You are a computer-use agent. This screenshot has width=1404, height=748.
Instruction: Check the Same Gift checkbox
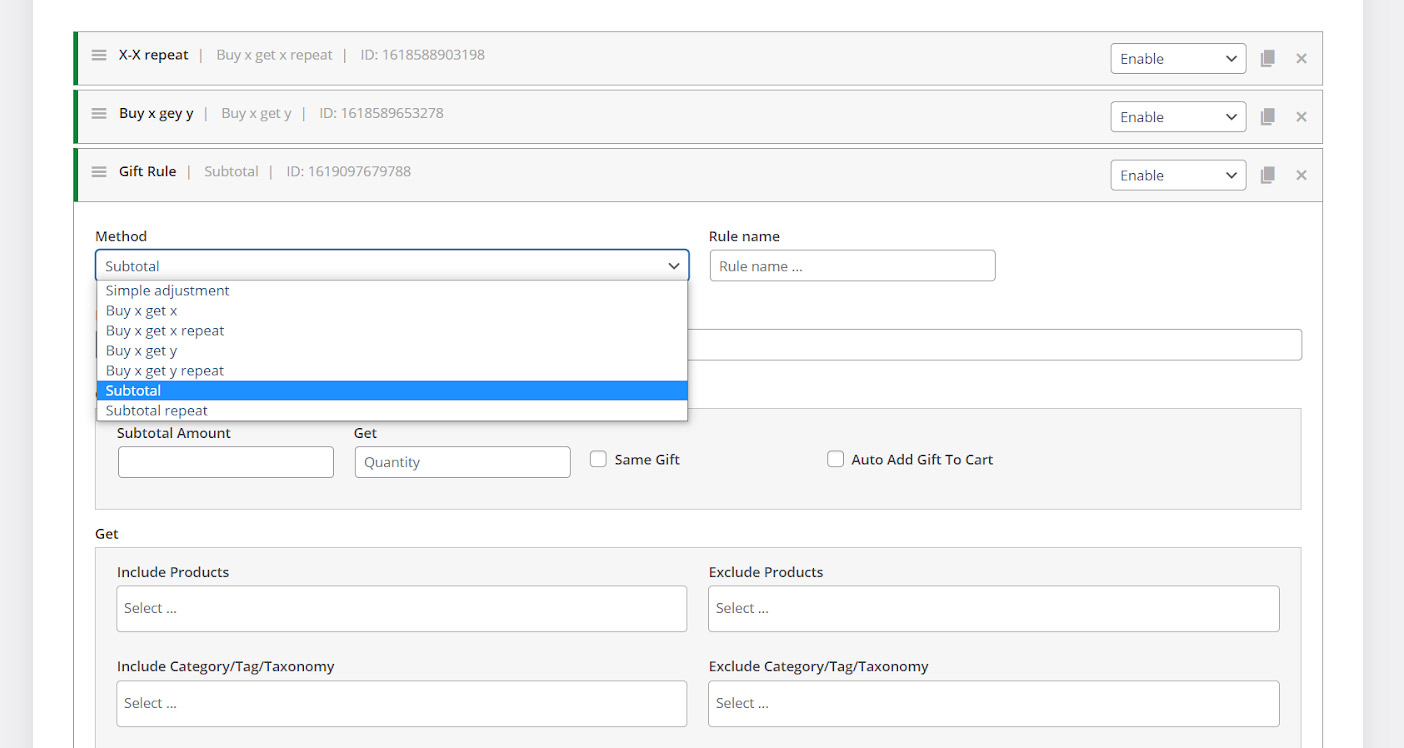[598, 459]
